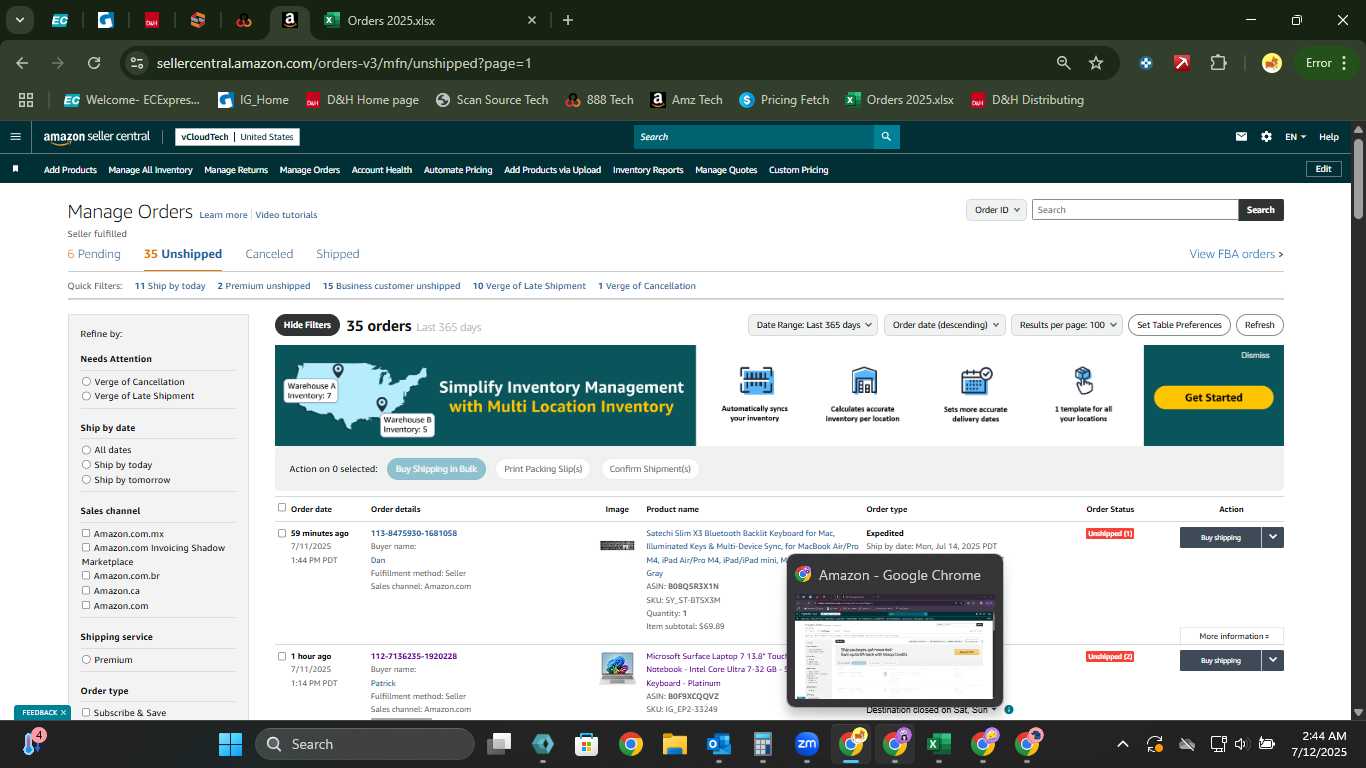Select the Premium shipping service radio
Image resolution: width=1366 pixels, height=768 pixels.
86,660
